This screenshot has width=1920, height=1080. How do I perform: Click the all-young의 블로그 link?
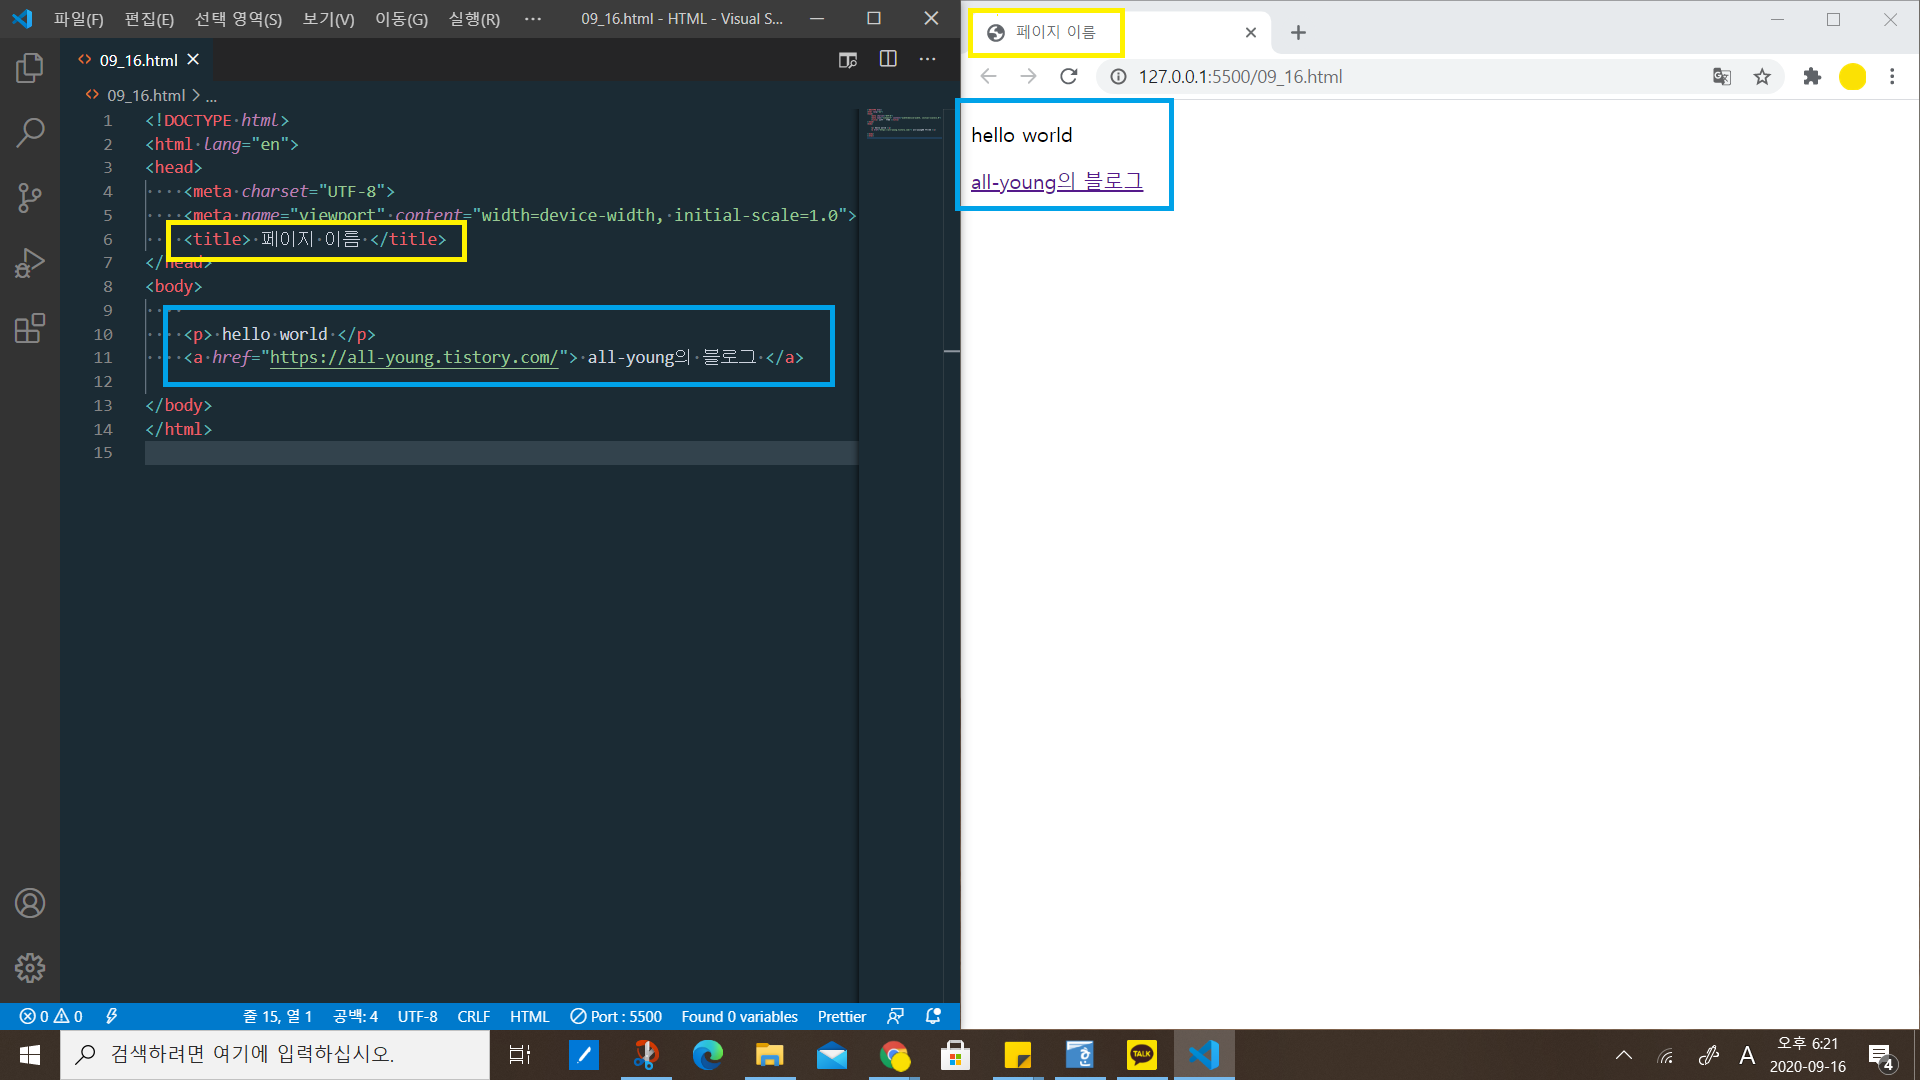(x=1056, y=182)
